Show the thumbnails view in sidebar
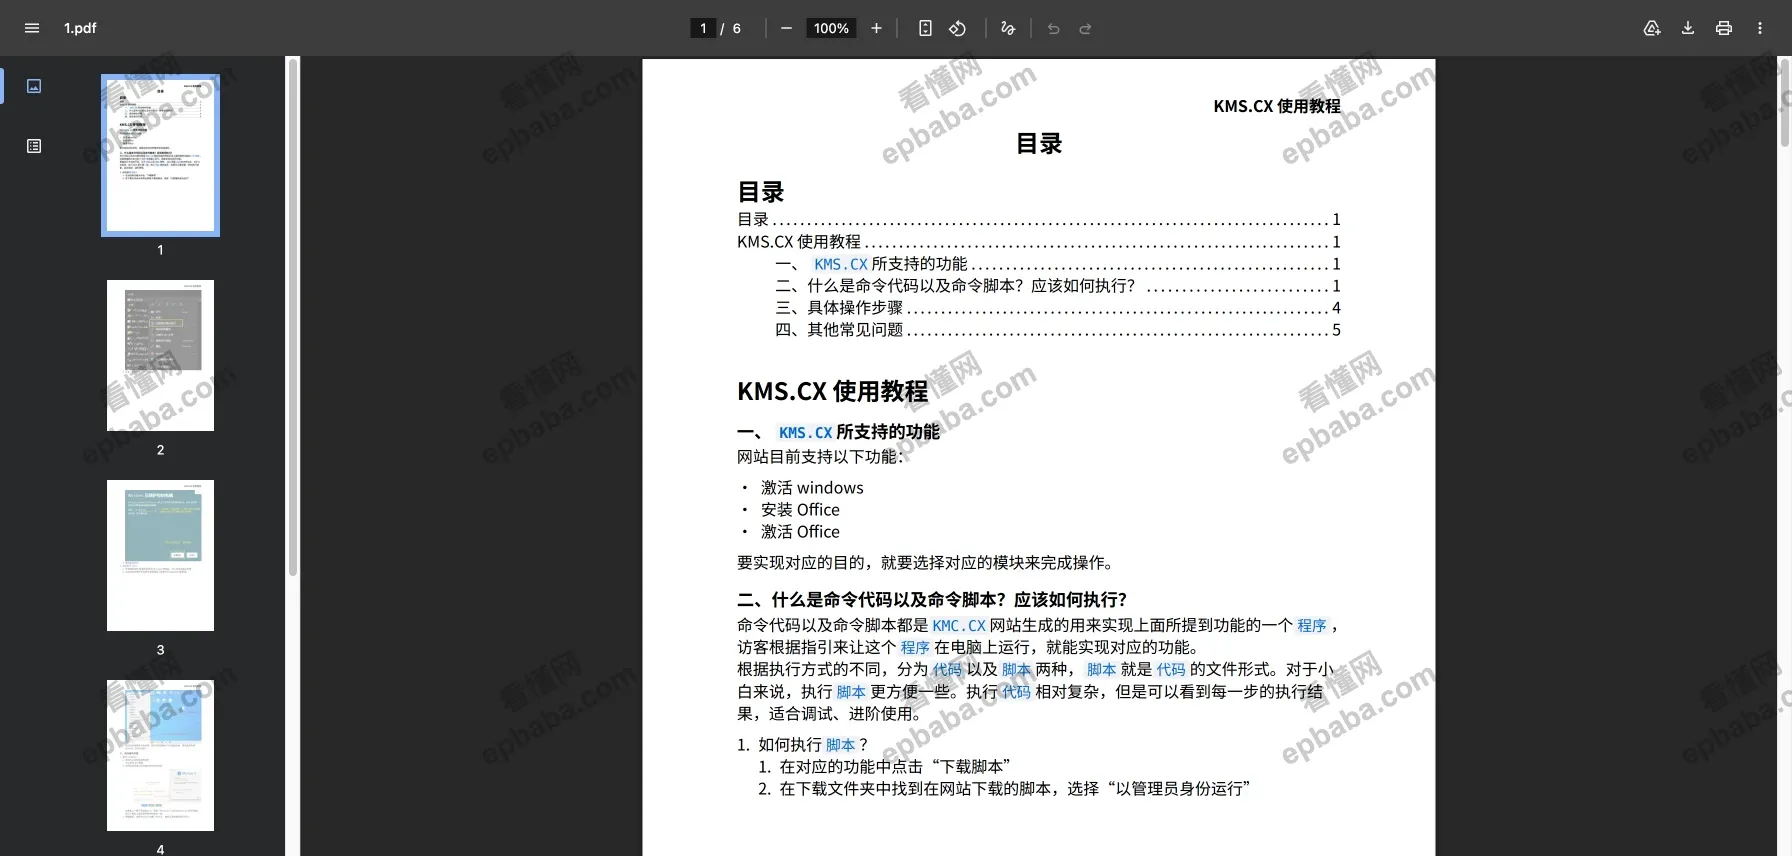Image resolution: width=1792 pixels, height=856 pixels. tap(34, 86)
